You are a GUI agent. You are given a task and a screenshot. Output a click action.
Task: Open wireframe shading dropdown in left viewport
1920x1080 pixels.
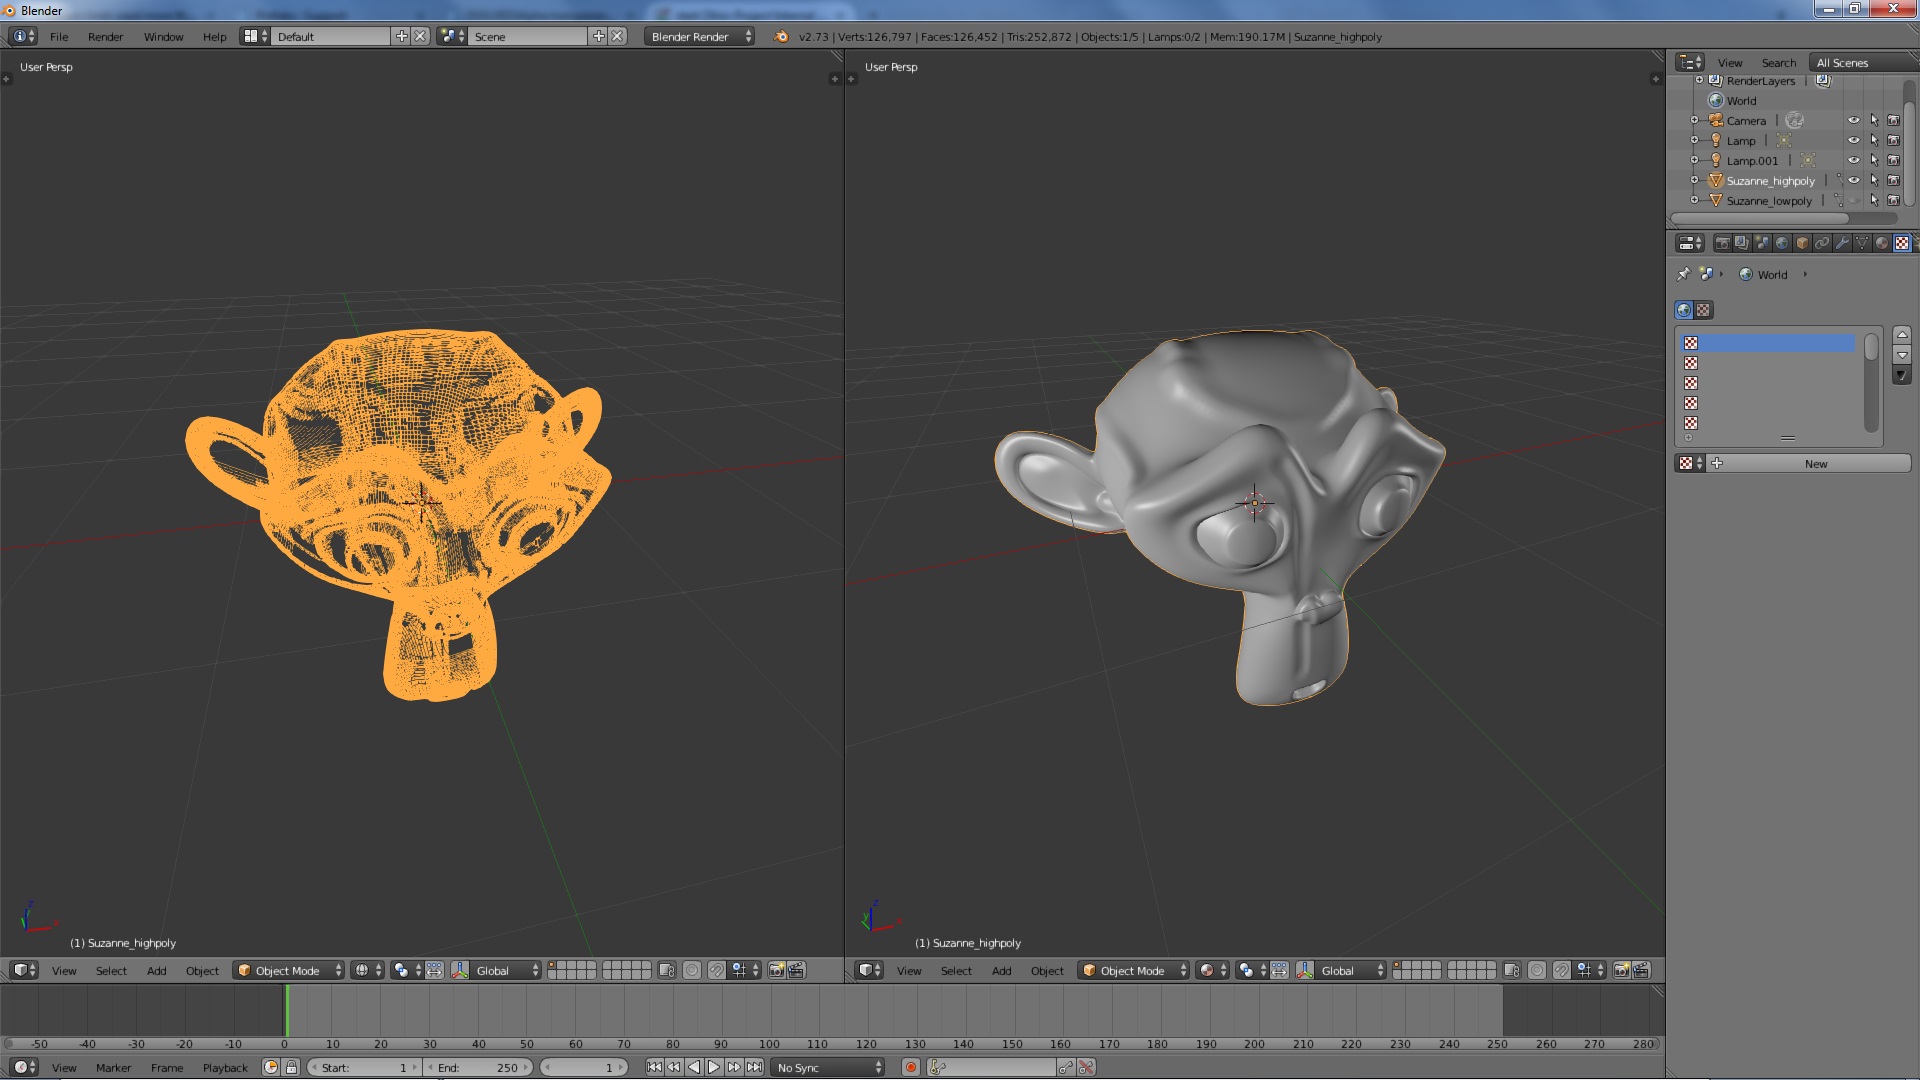tap(367, 970)
